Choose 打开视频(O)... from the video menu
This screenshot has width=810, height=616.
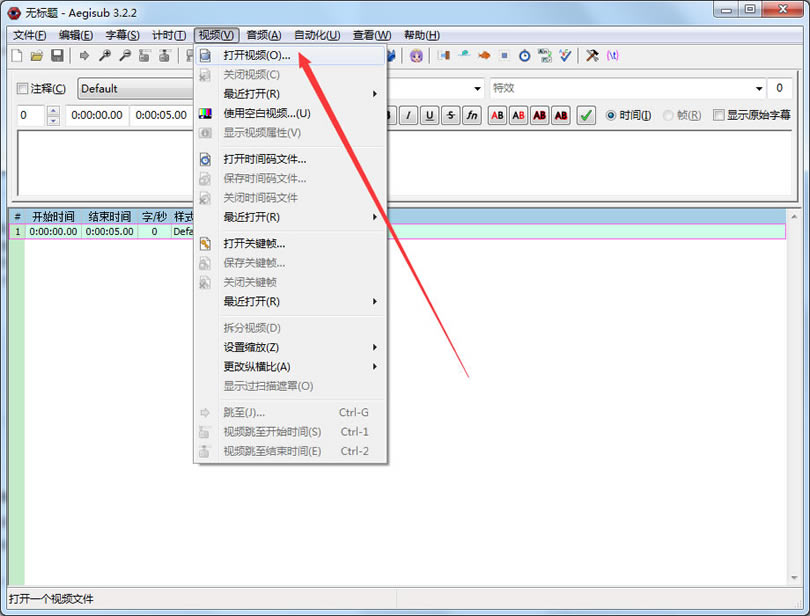(257, 55)
